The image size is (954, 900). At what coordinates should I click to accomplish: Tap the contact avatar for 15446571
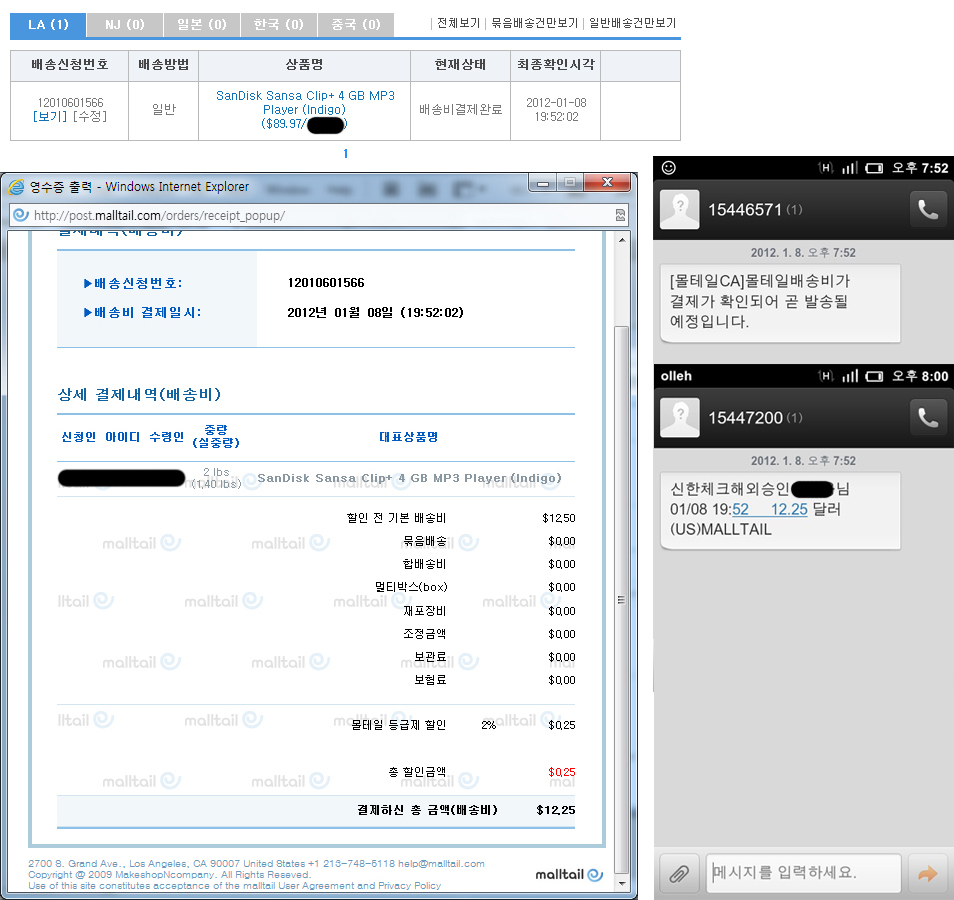coord(680,209)
